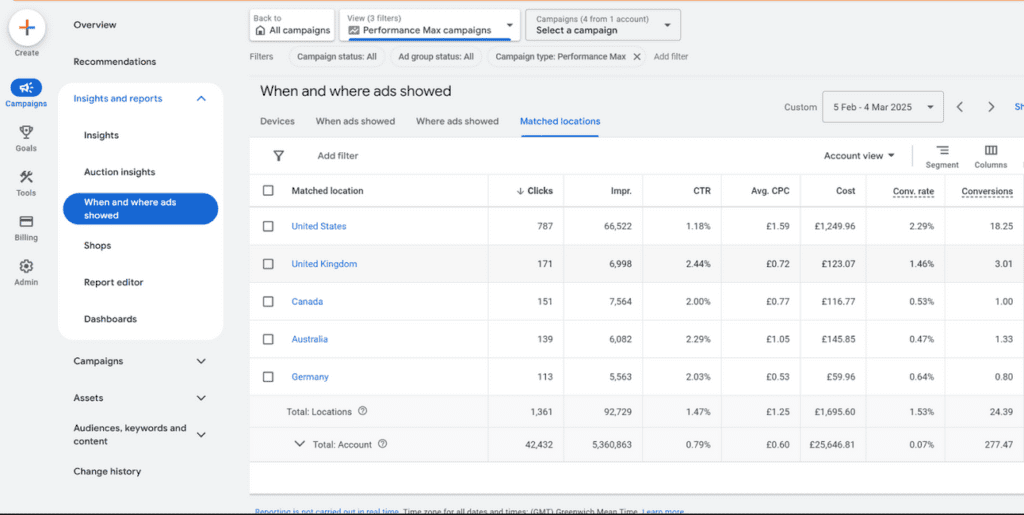Check the United States row checkbox
The height and width of the screenshot is (515, 1024).
pos(268,226)
